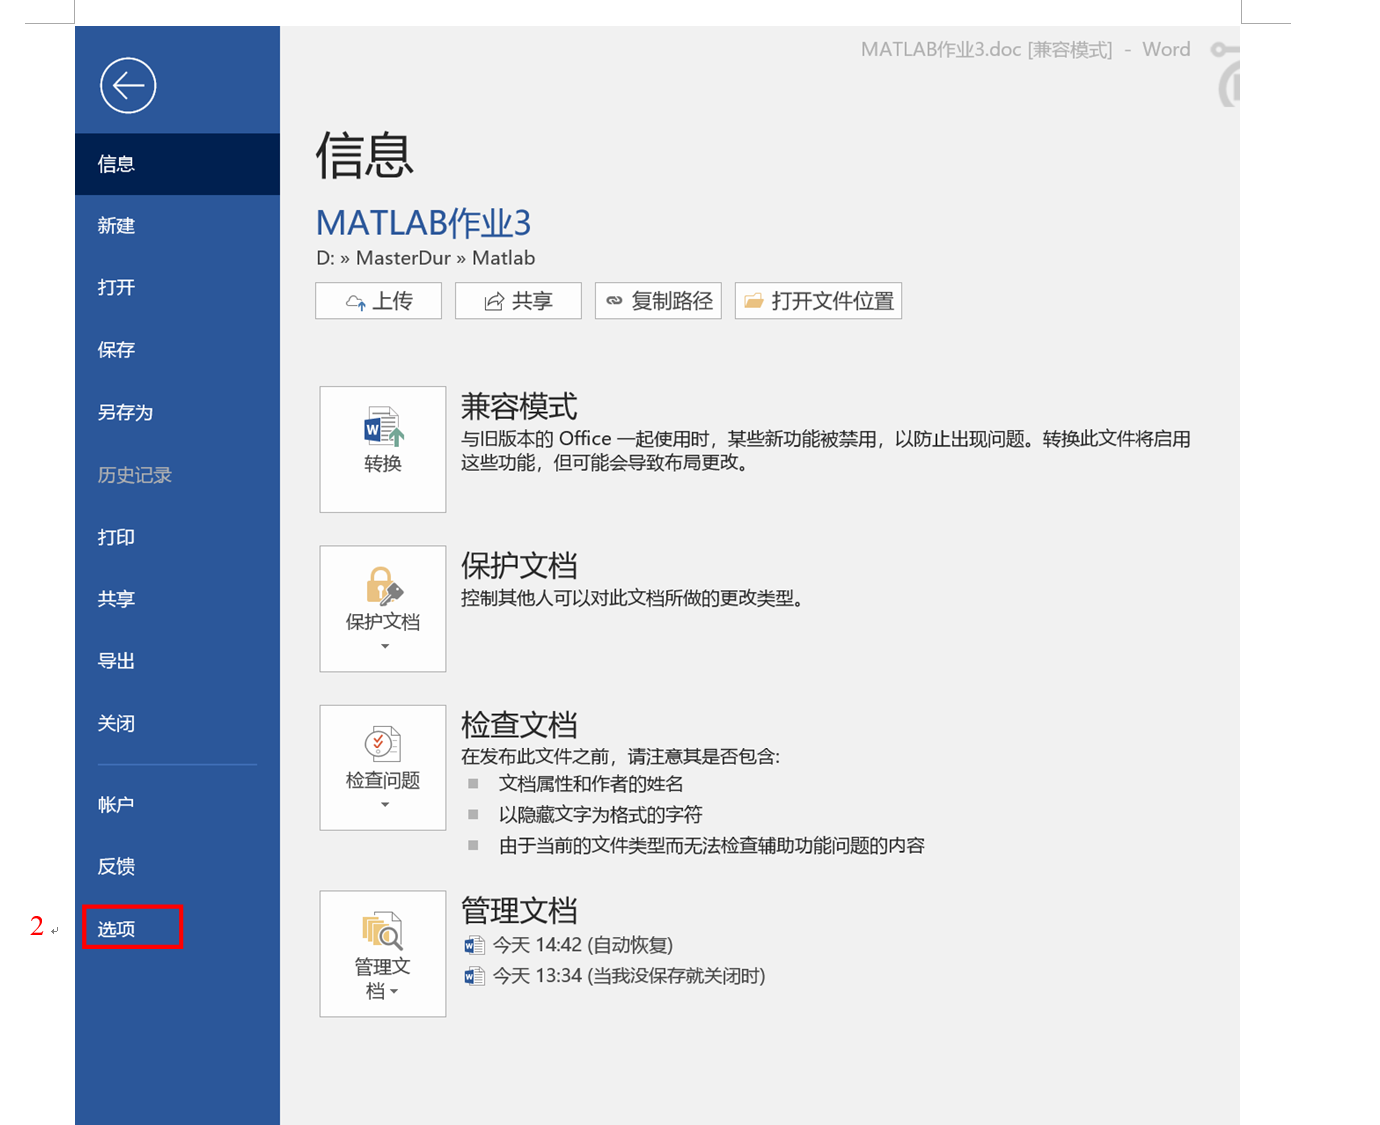Click the 检查问题 document inspection icon
This screenshot has height=1125, width=1380.
click(x=382, y=745)
